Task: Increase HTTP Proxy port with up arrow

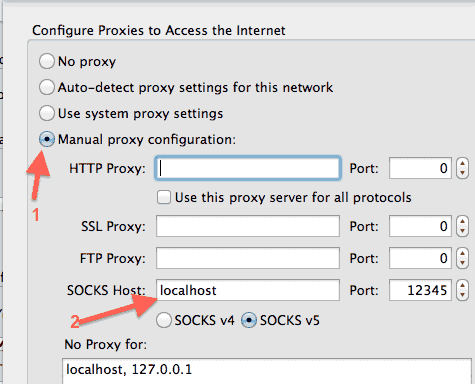Action: [462, 163]
